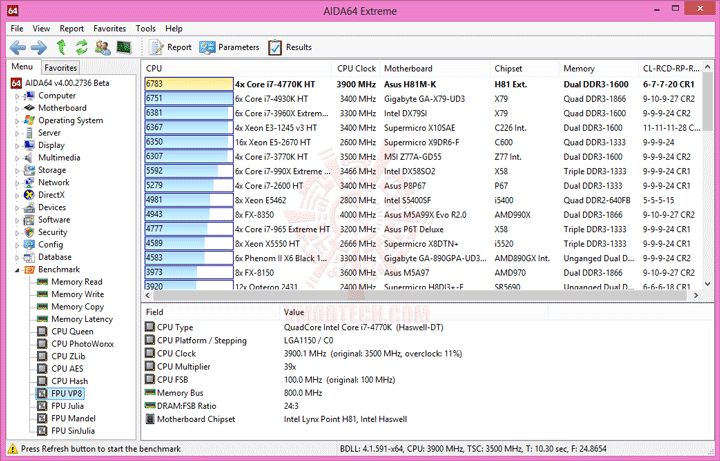The image size is (720, 461).
Task: Select the 4943 score bar for FX-8350
Action: pos(189,214)
